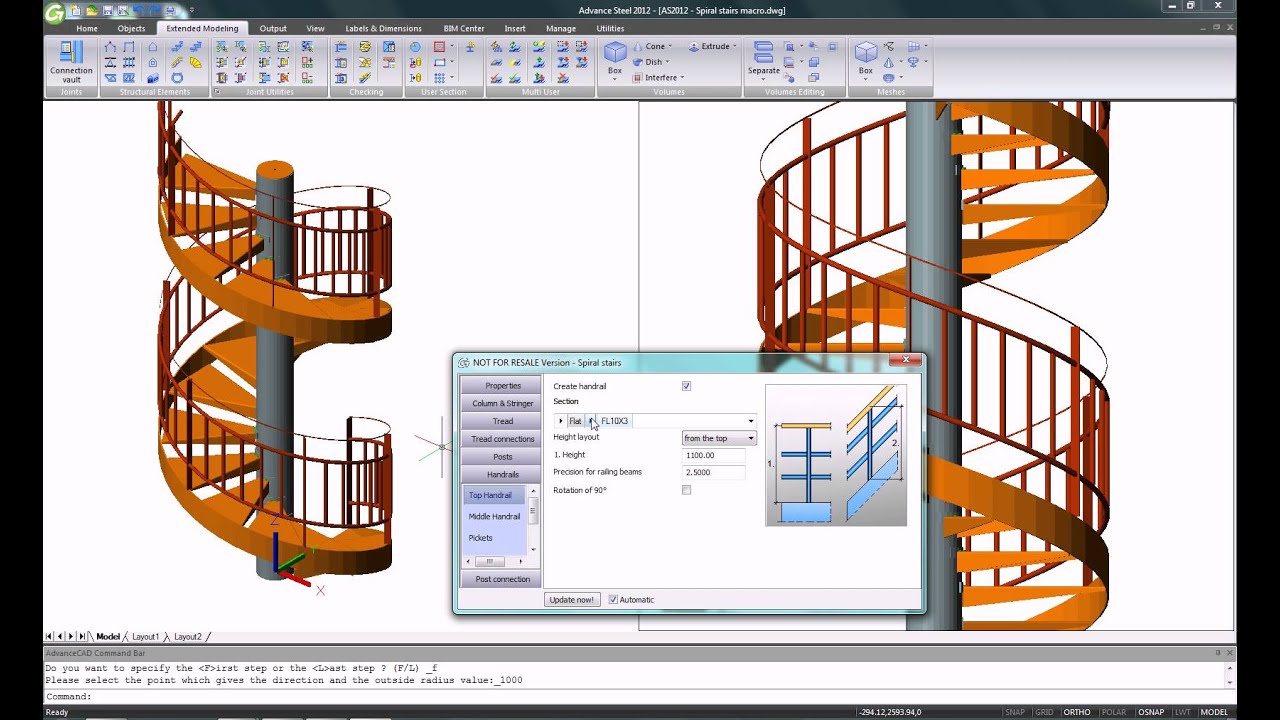This screenshot has height=720, width=1280.
Task: Click the Volumes Box icon
Action: 615,52
